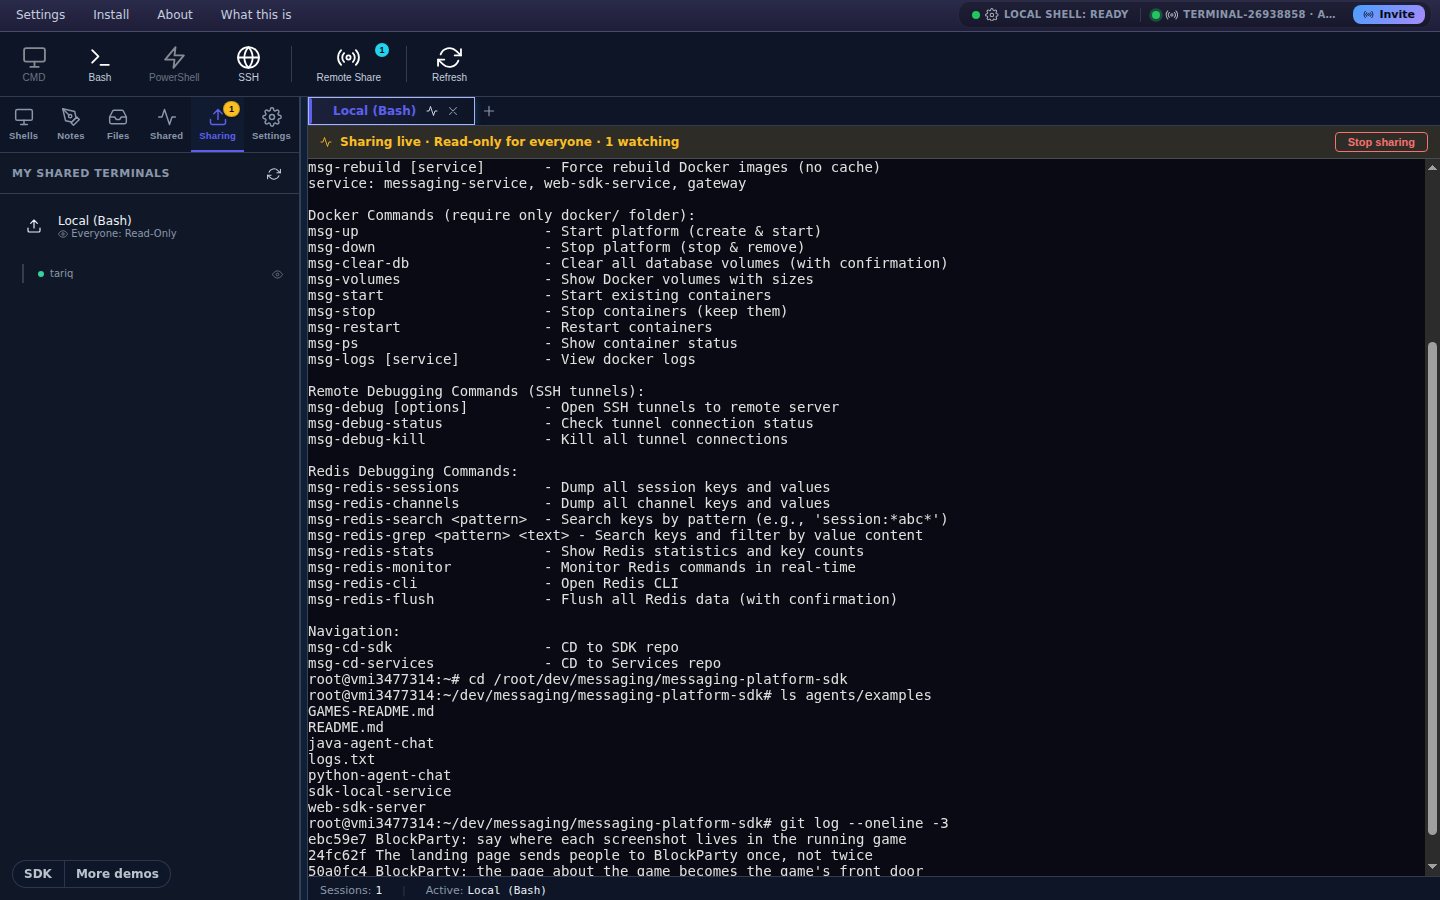
Task: Add a new terminal tab
Action: point(489,111)
